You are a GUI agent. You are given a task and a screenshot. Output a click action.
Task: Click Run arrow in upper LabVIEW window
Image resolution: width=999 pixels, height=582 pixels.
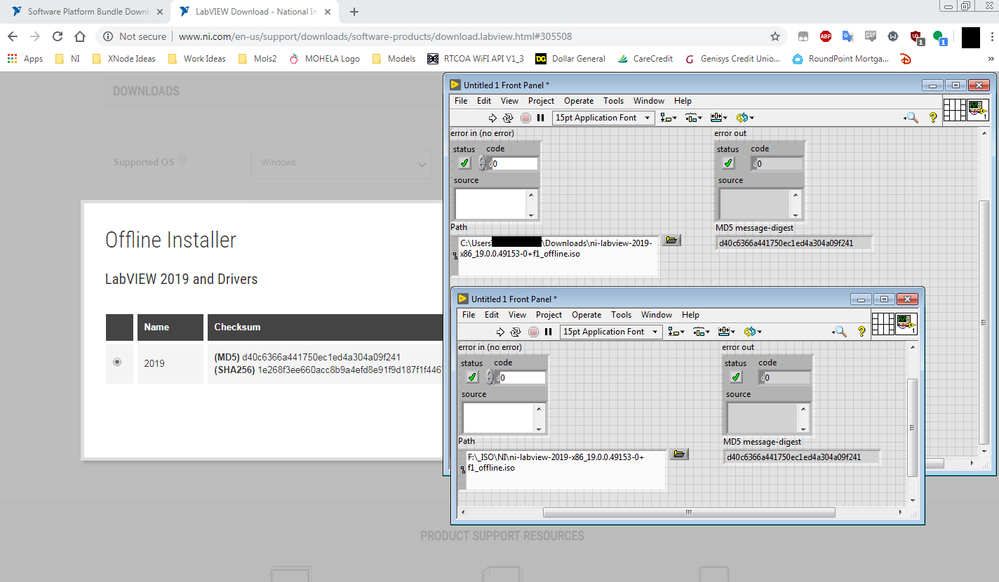coord(493,118)
